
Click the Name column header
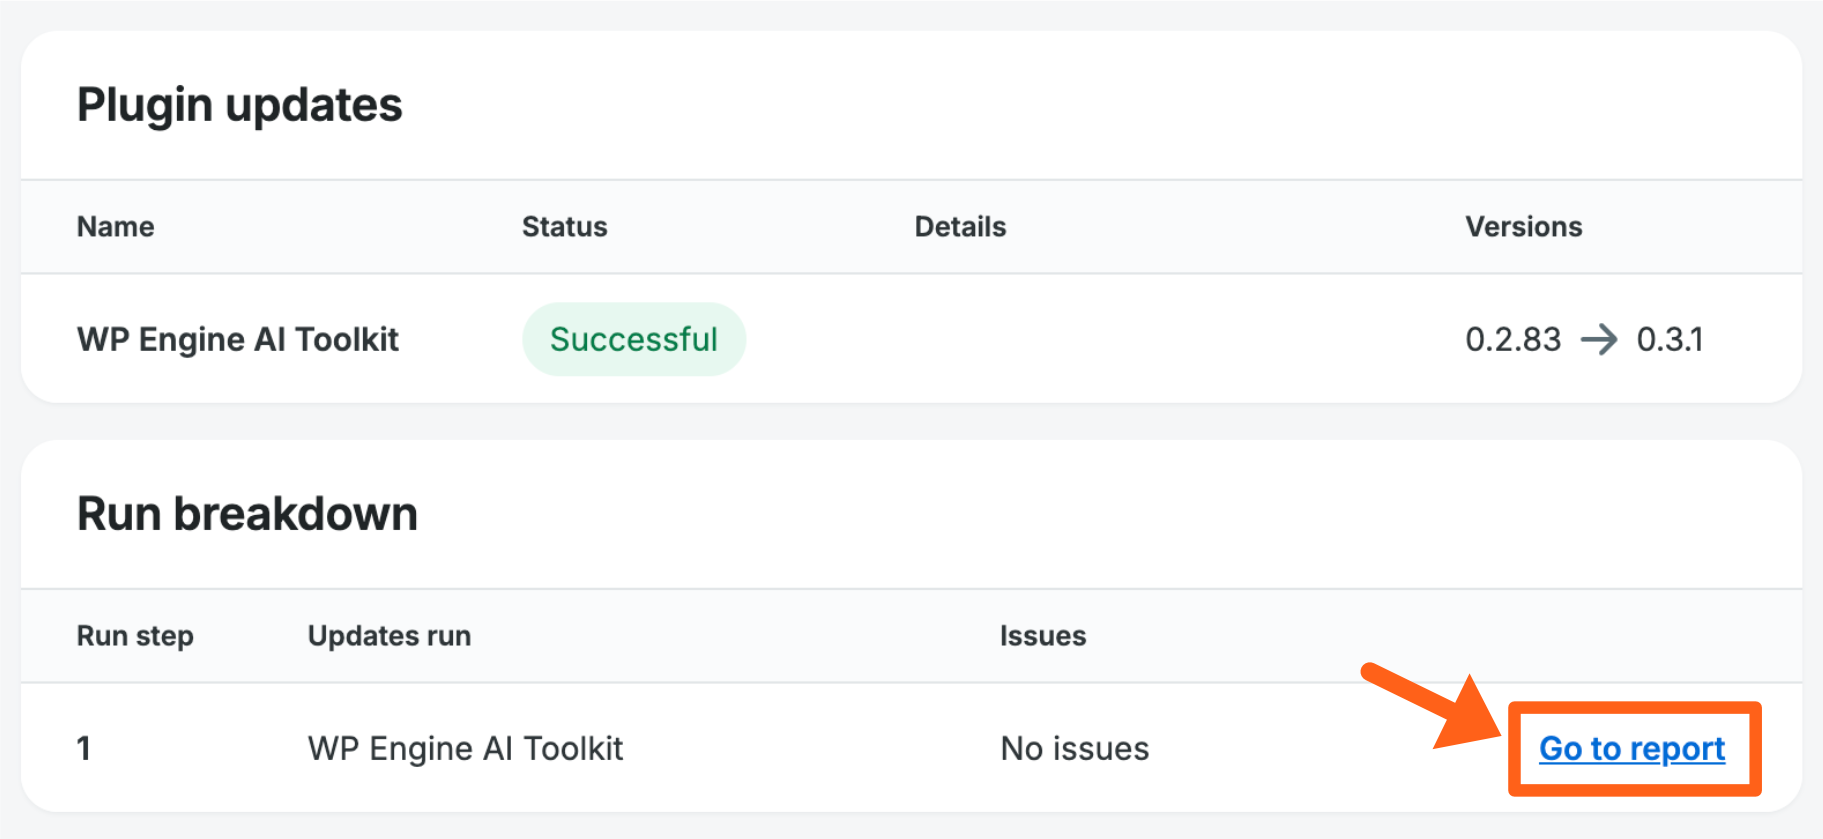pos(115,227)
